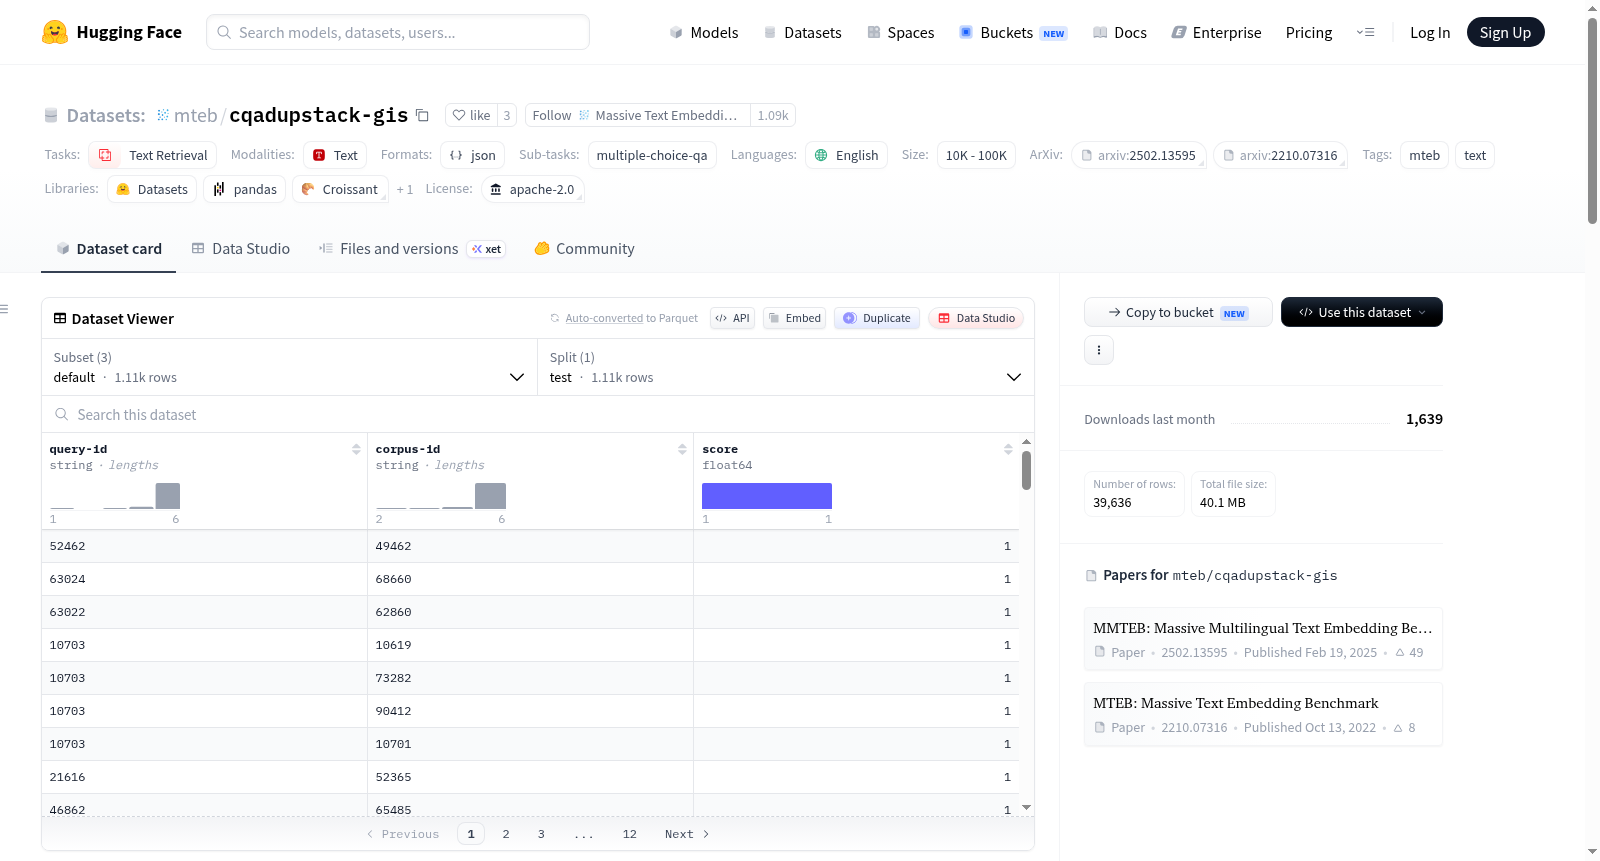This screenshot has height=861, width=1600.
Task: Click Log In link
Action: [1430, 32]
